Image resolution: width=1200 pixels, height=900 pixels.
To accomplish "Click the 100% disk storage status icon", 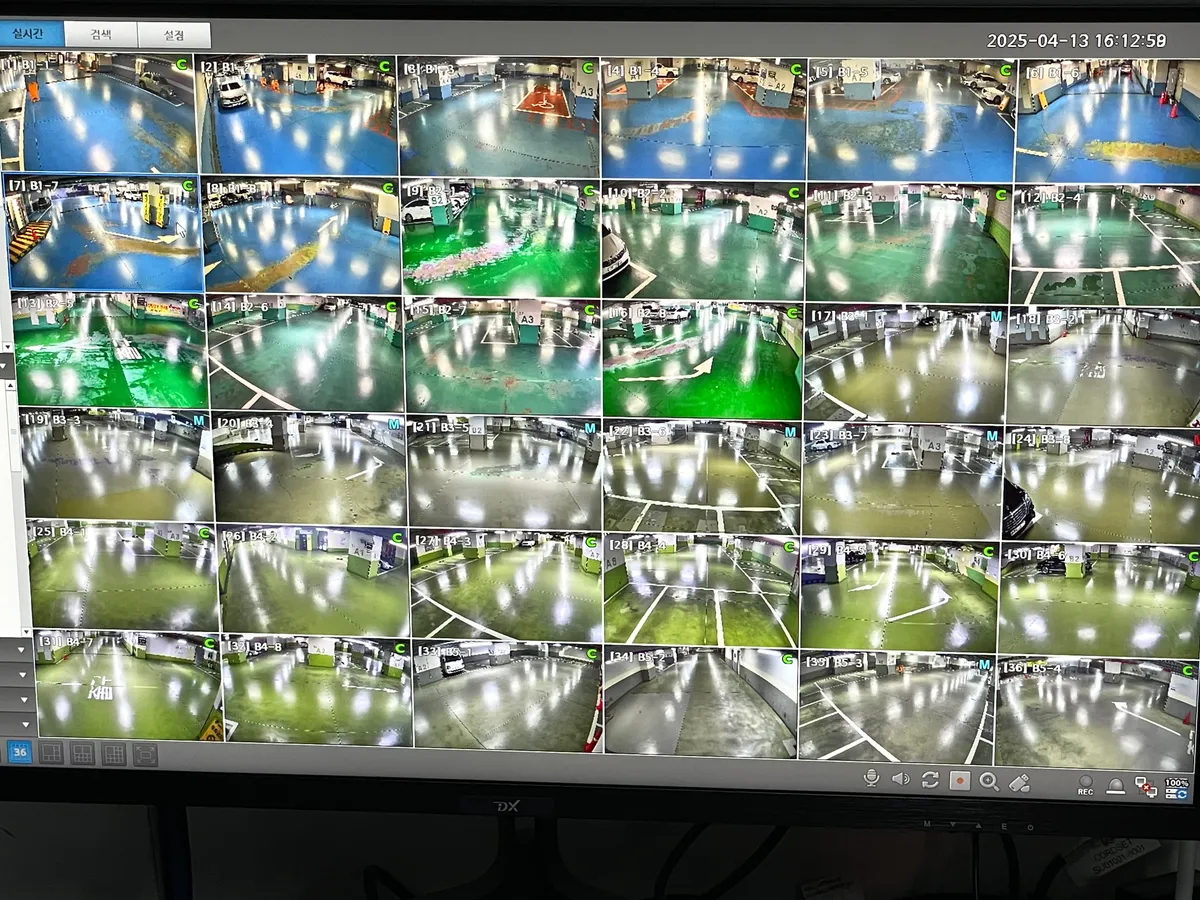I will coord(1177,788).
